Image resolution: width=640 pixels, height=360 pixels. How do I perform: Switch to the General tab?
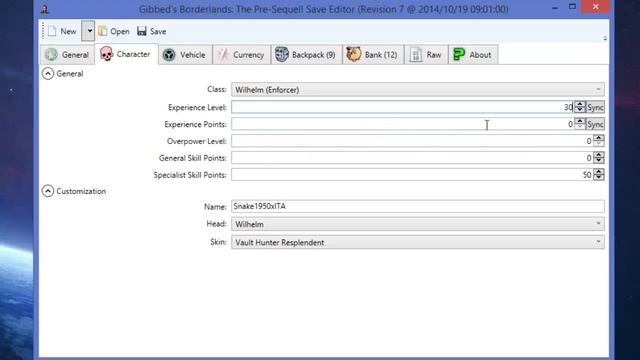coord(67,55)
